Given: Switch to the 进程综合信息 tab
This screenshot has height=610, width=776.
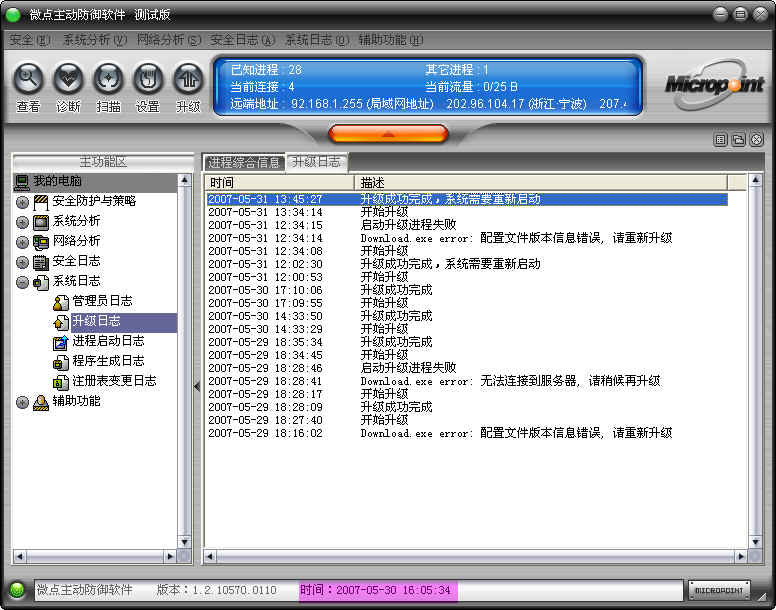Looking at the screenshot, I should 243,162.
